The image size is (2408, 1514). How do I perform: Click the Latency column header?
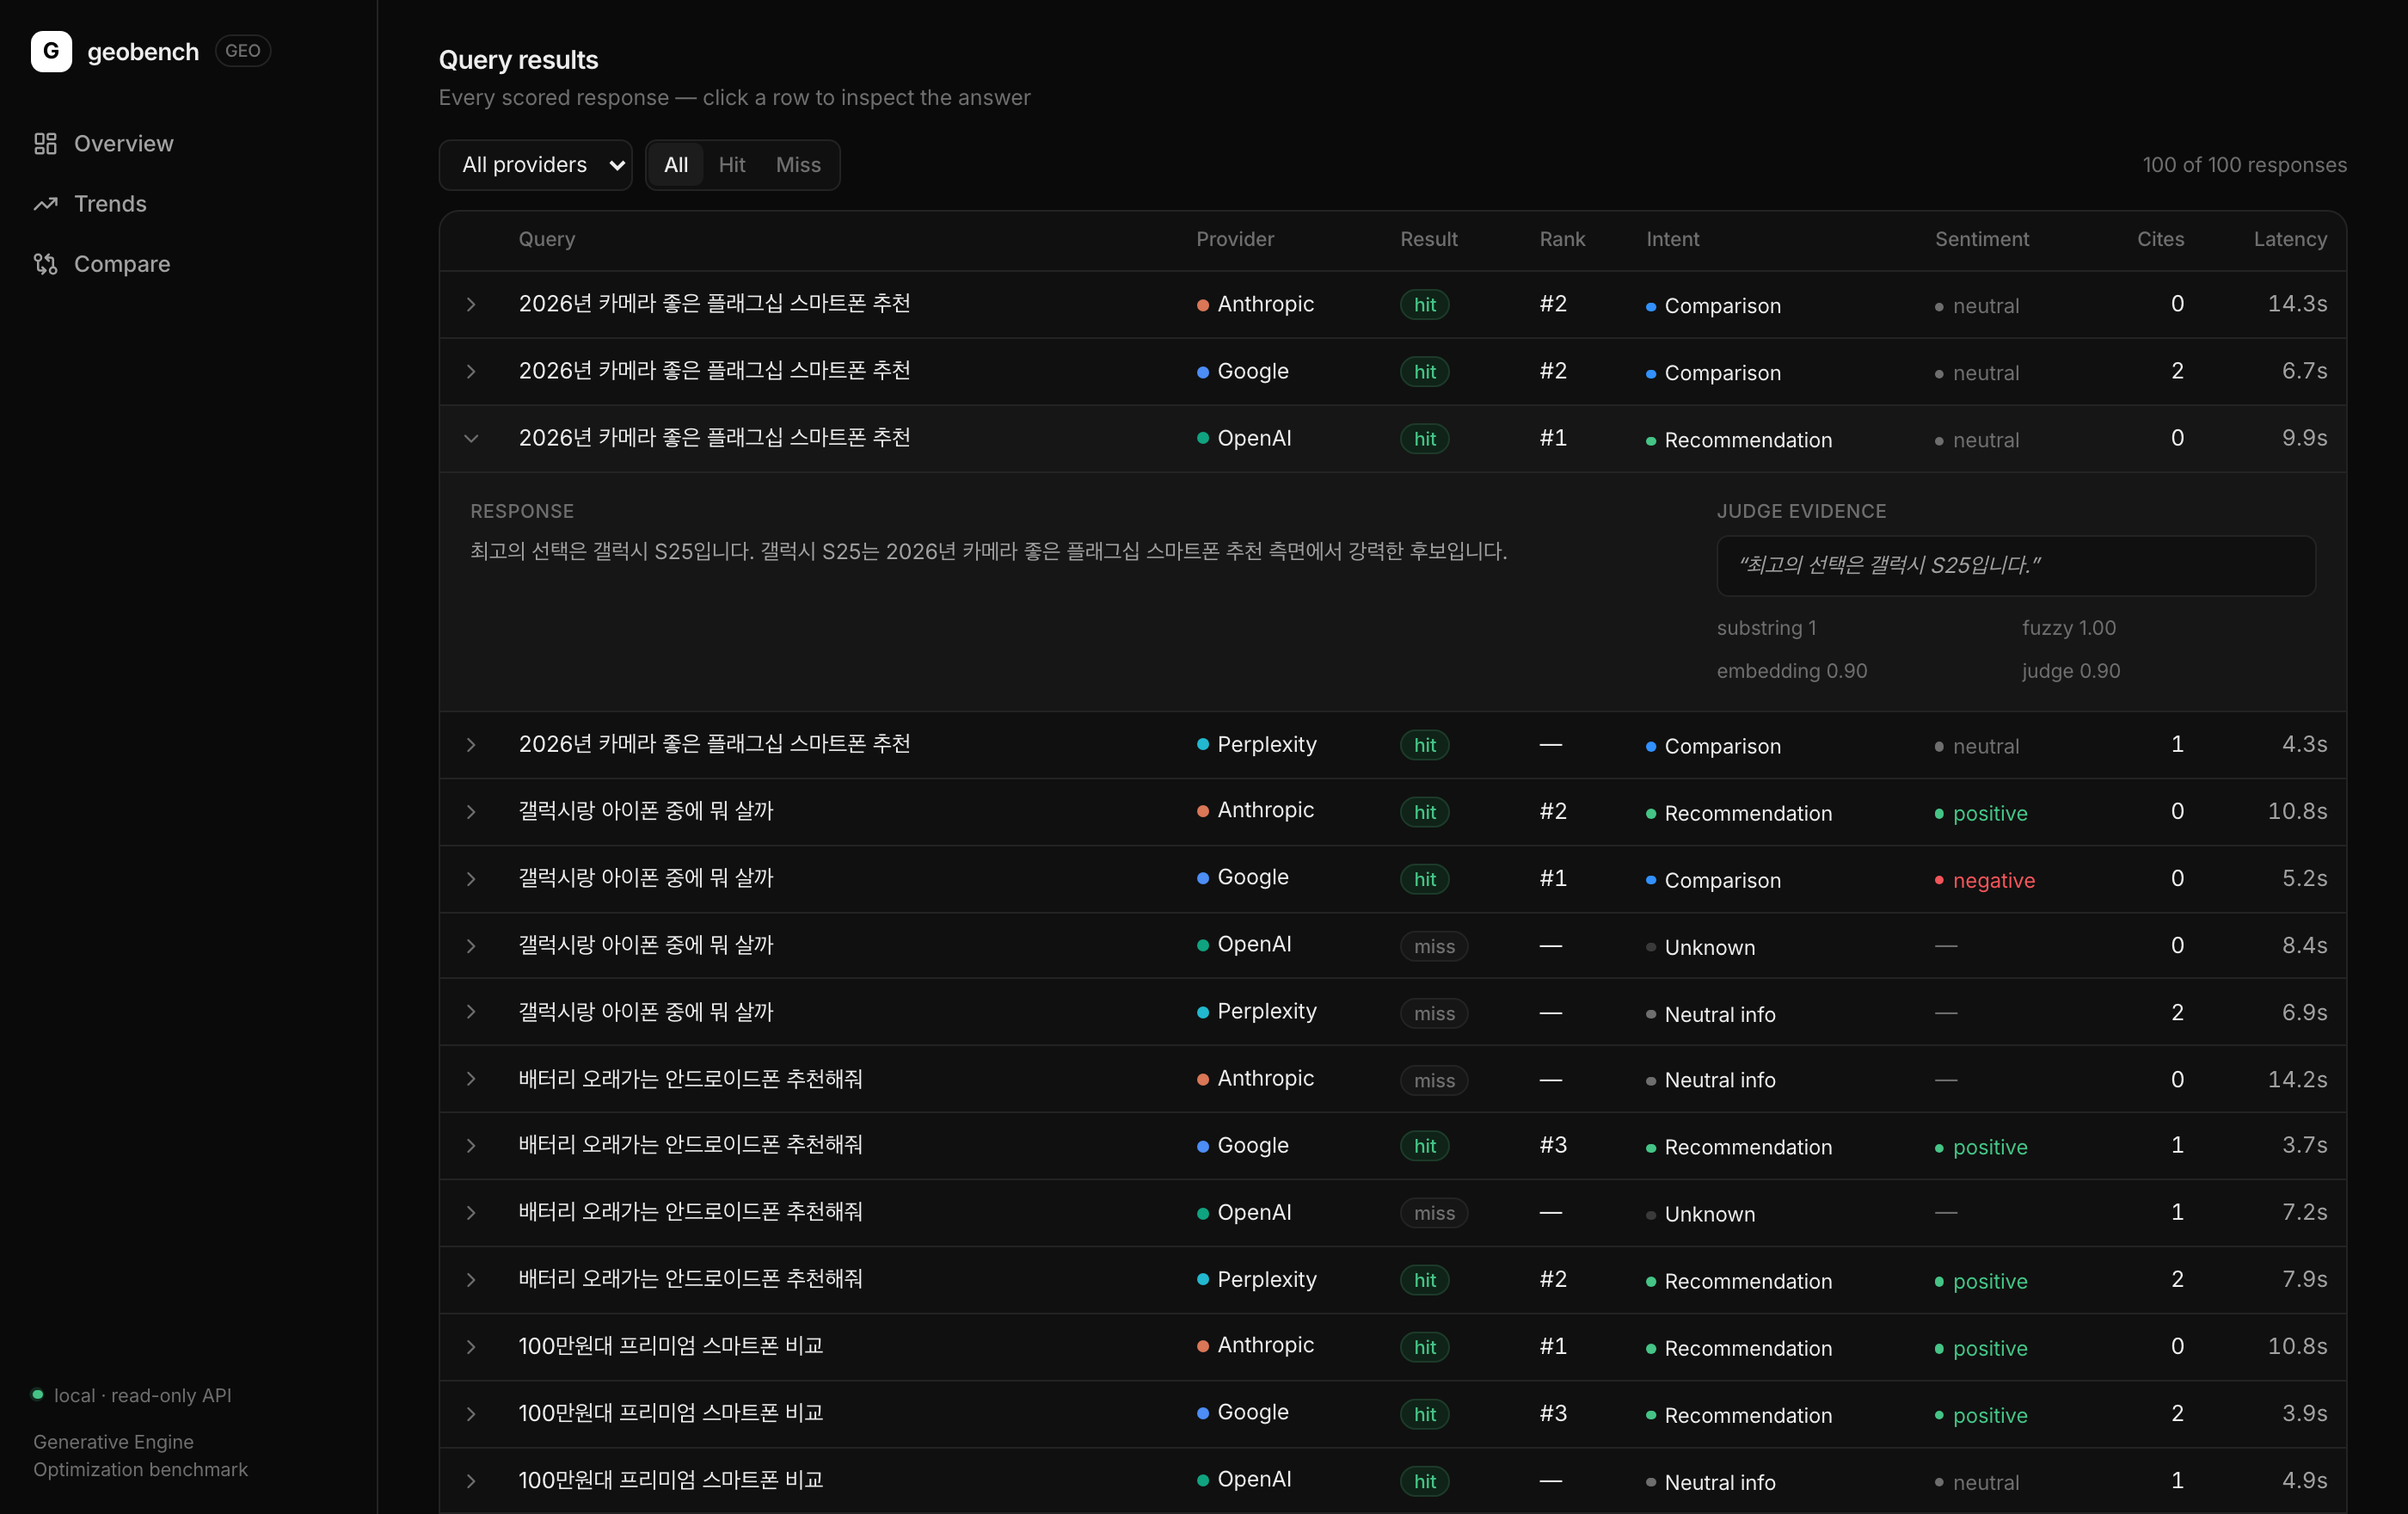[2290, 239]
